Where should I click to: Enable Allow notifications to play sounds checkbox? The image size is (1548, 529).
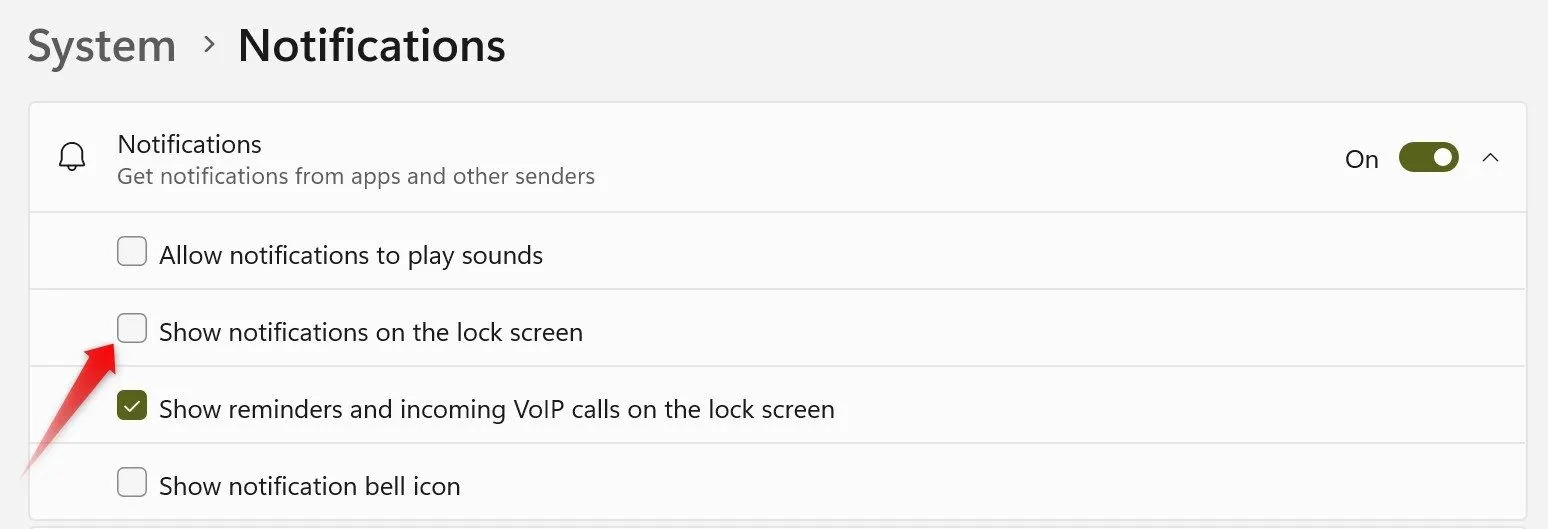(x=132, y=252)
